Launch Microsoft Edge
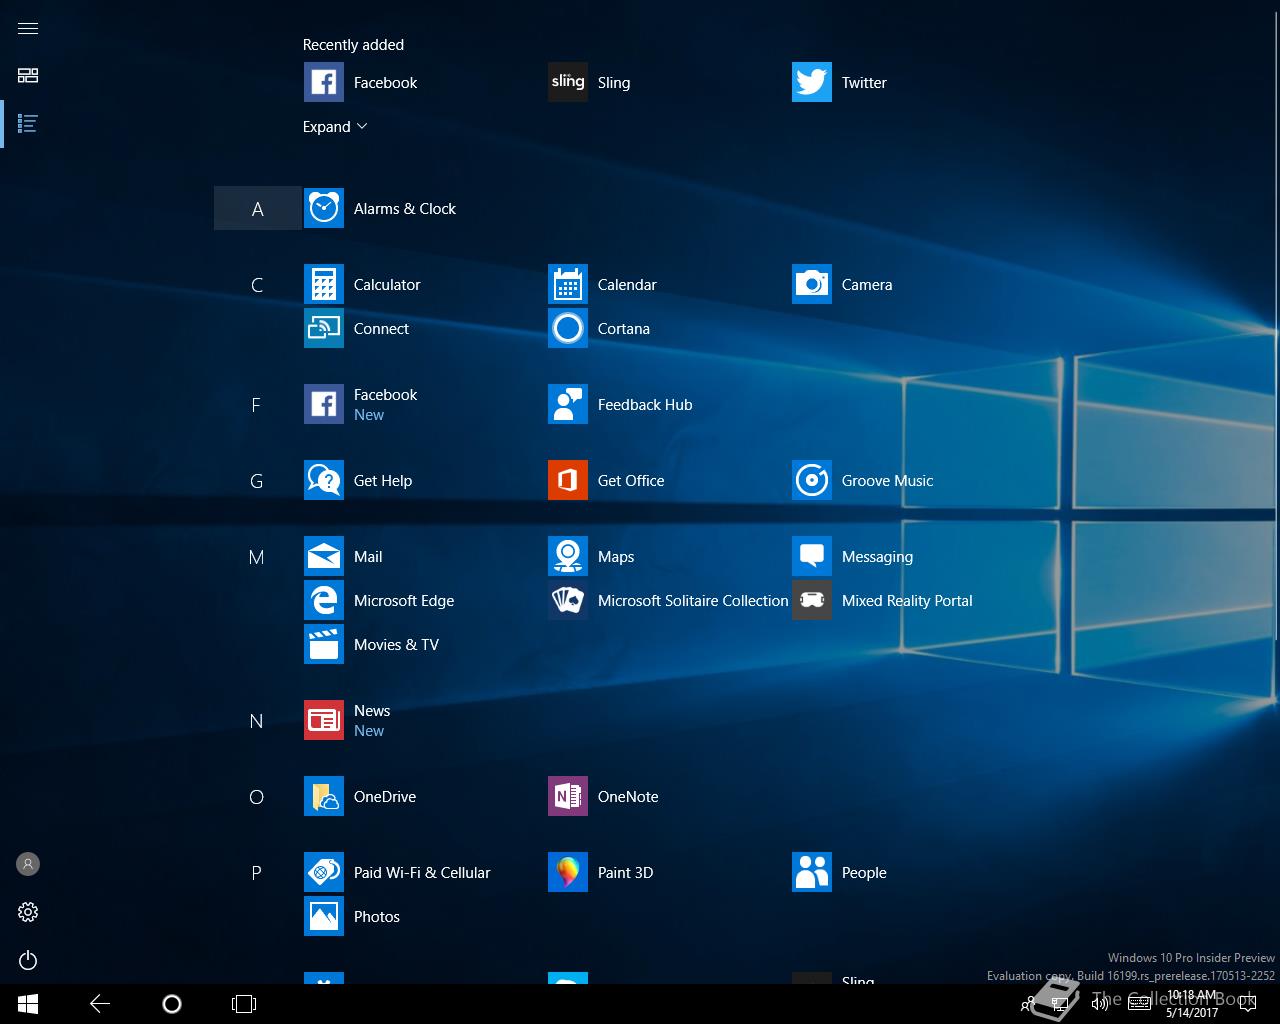The width and height of the screenshot is (1280, 1024). pyautogui.click(x=380, y=600)
